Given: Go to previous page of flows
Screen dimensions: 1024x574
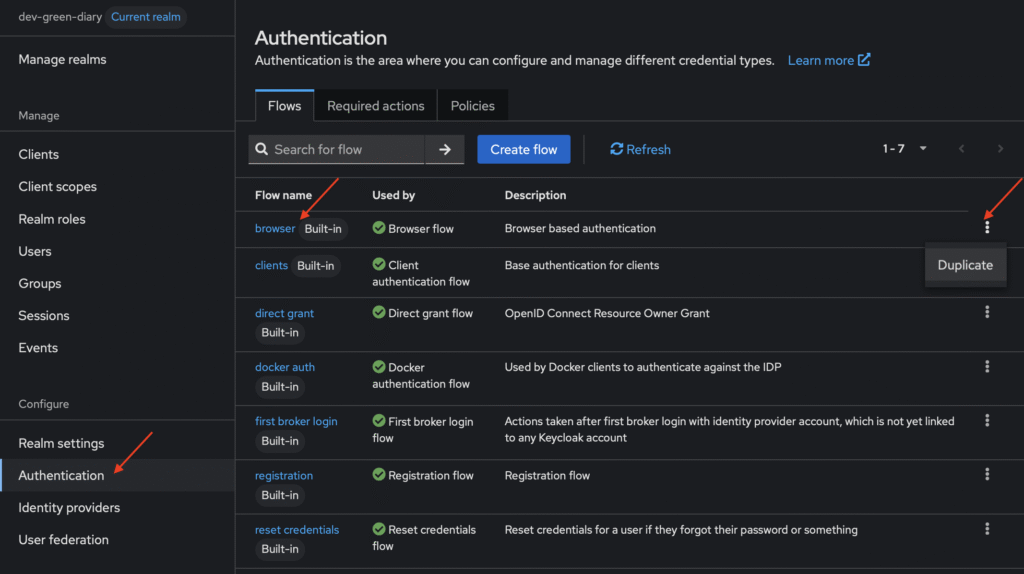Looking at the screenshot, I should click(x=962, y=149).
